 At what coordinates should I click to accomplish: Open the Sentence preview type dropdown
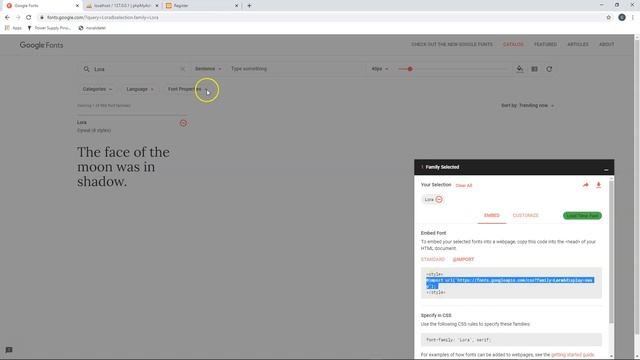tap(208, 69)
